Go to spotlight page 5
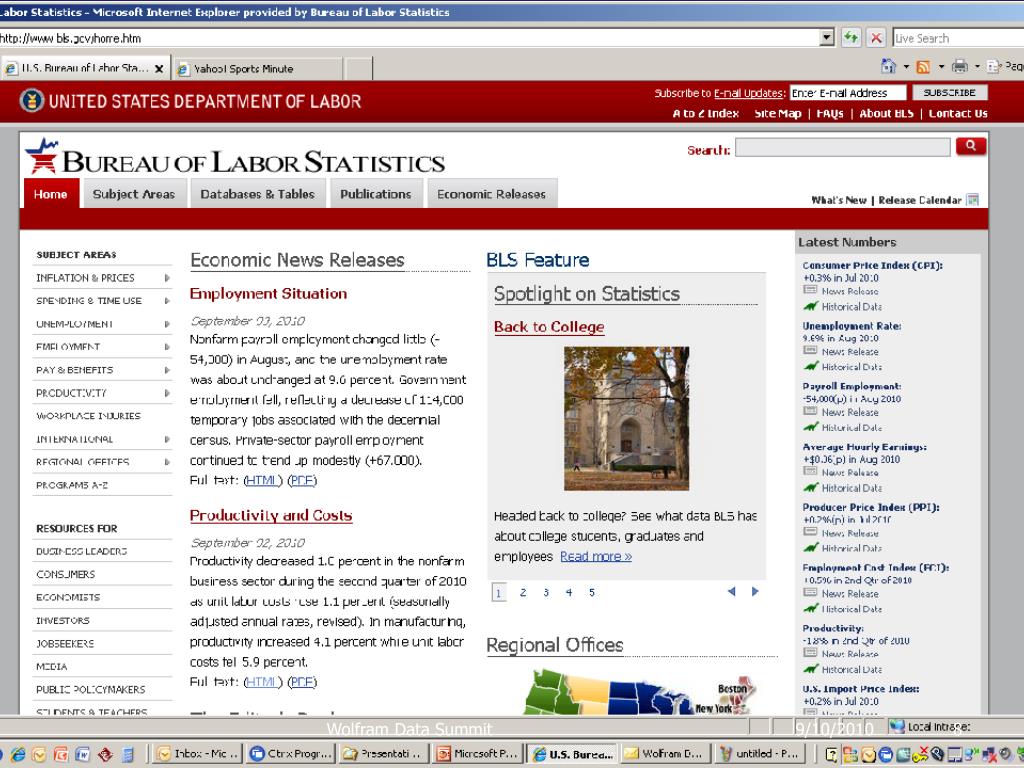The width and height of the screenshot is (1024, 768). tap(592, 592)
